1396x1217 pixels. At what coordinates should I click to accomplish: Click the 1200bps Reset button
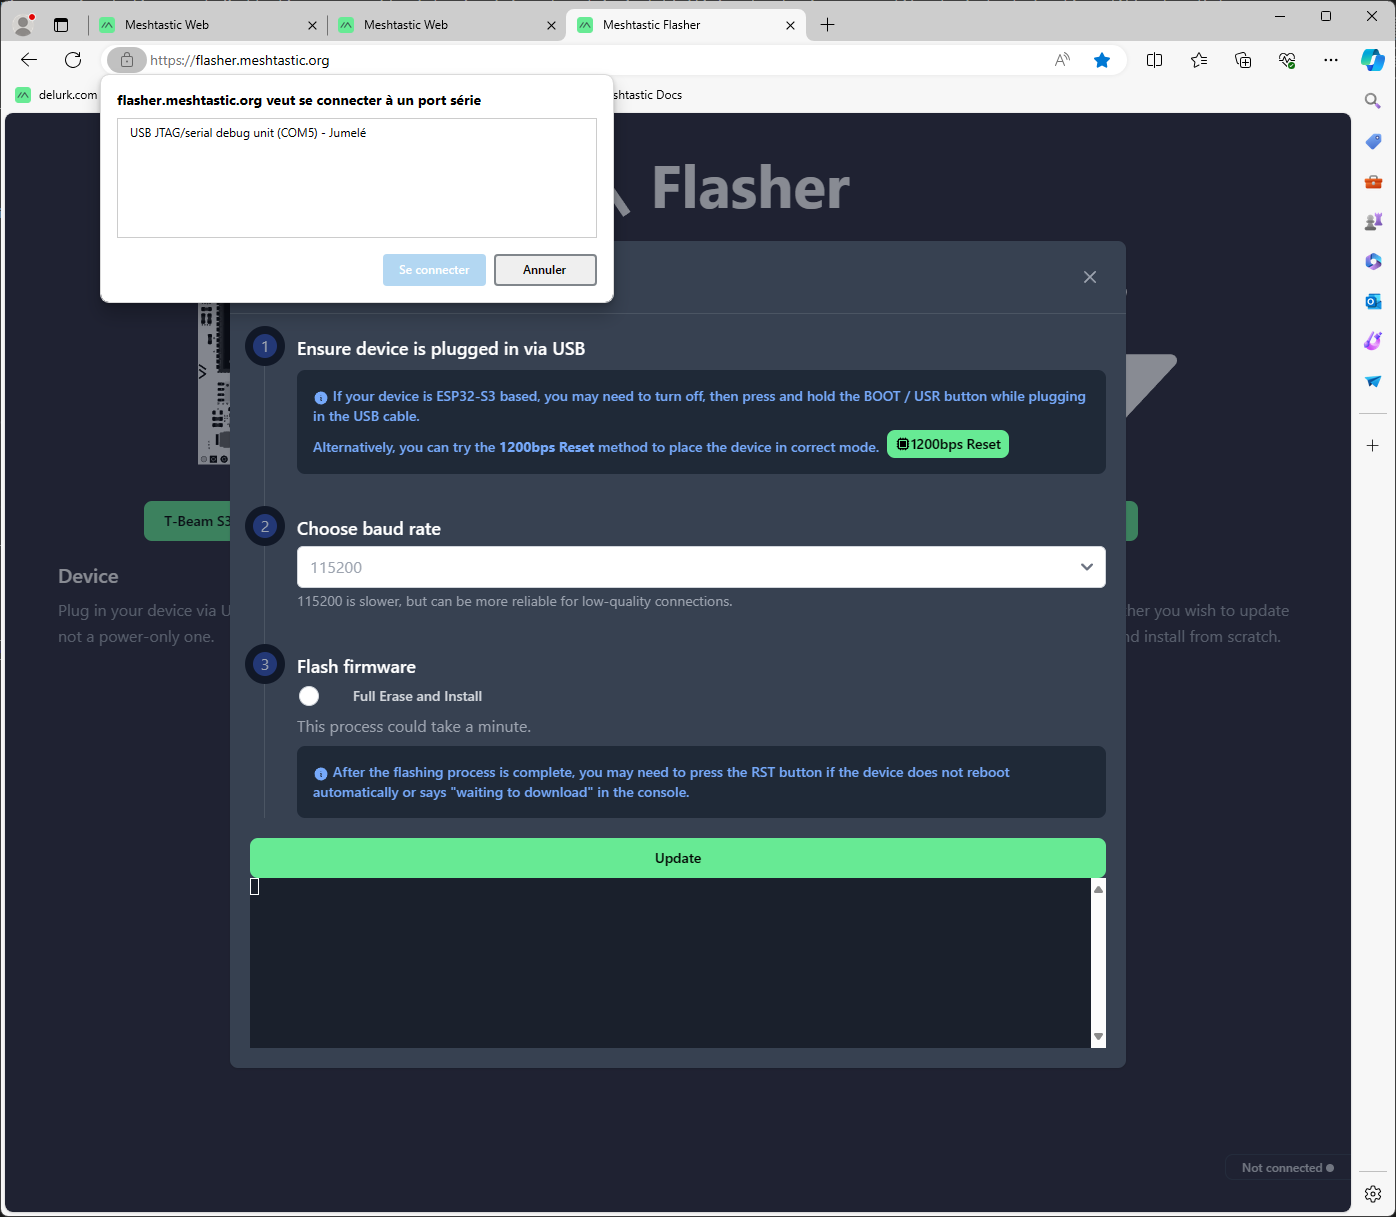pos(948,444)
